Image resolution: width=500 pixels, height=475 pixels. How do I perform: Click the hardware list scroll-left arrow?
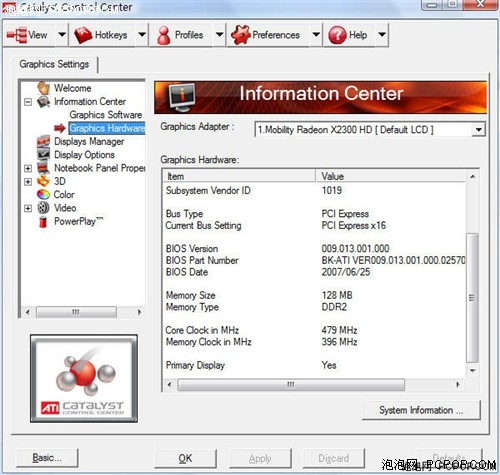(169, 385)
